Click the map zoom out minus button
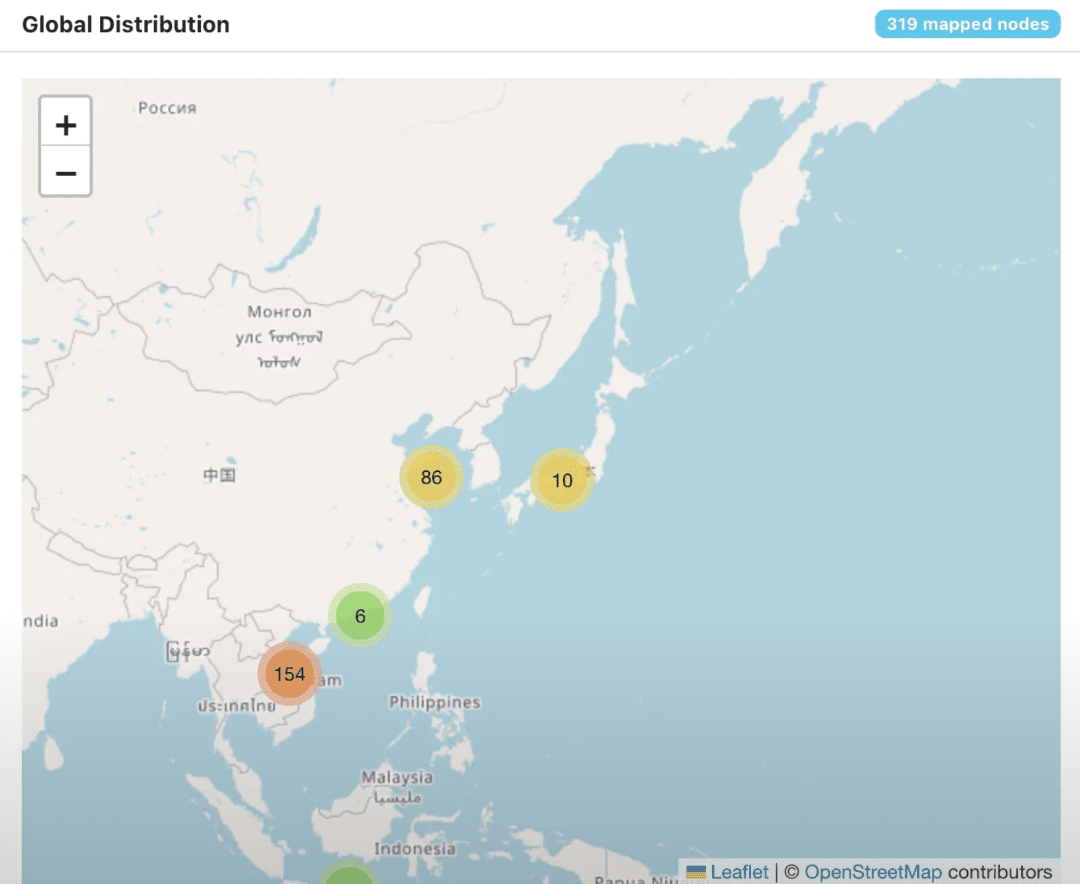 click(65, 172)
